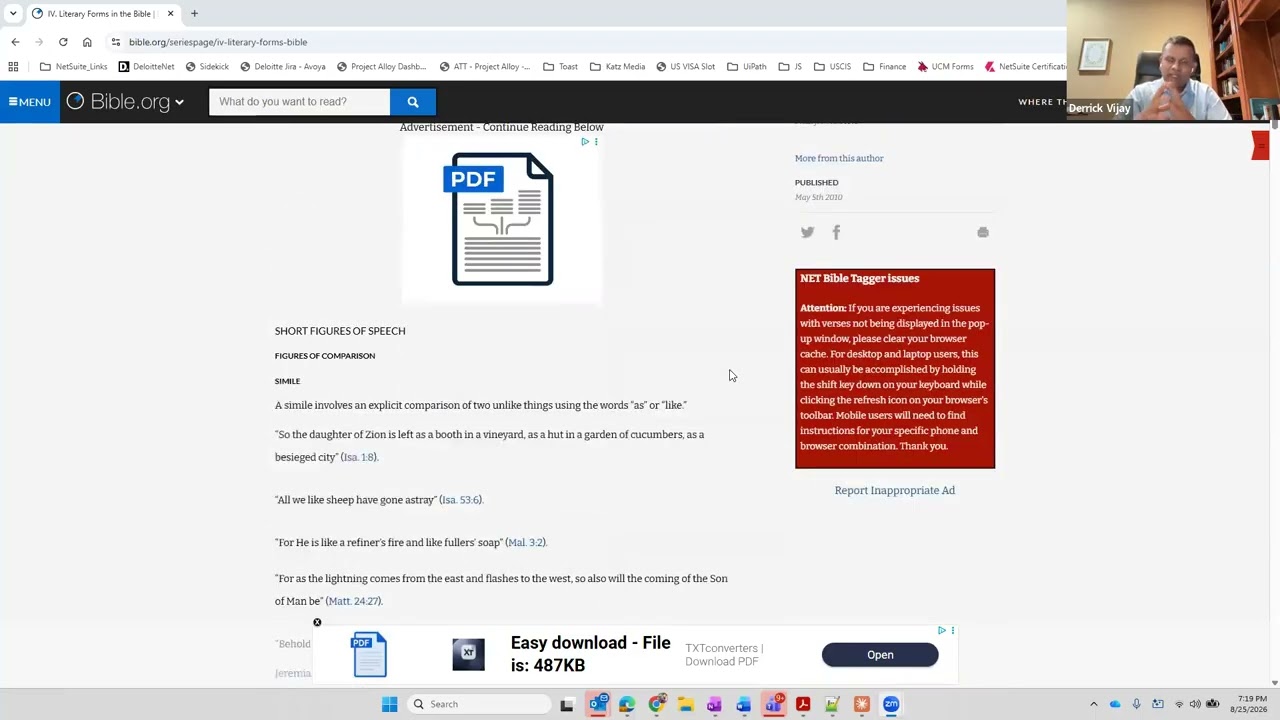Select the 'IV. Literary Forms in the Bible' tab
The image size is (1280, 720).
coord(103,14)
